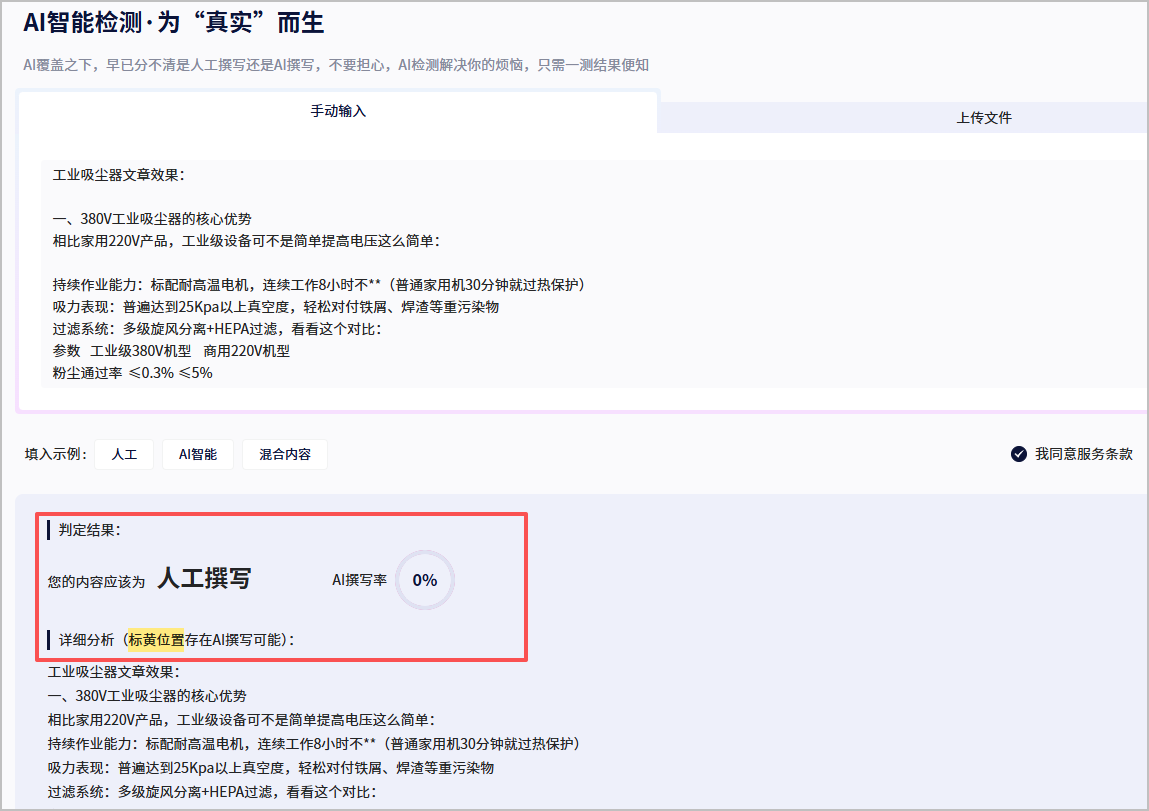Switch to the 手动输入 tab
The image size is (1149, 811).
point(338,111)
